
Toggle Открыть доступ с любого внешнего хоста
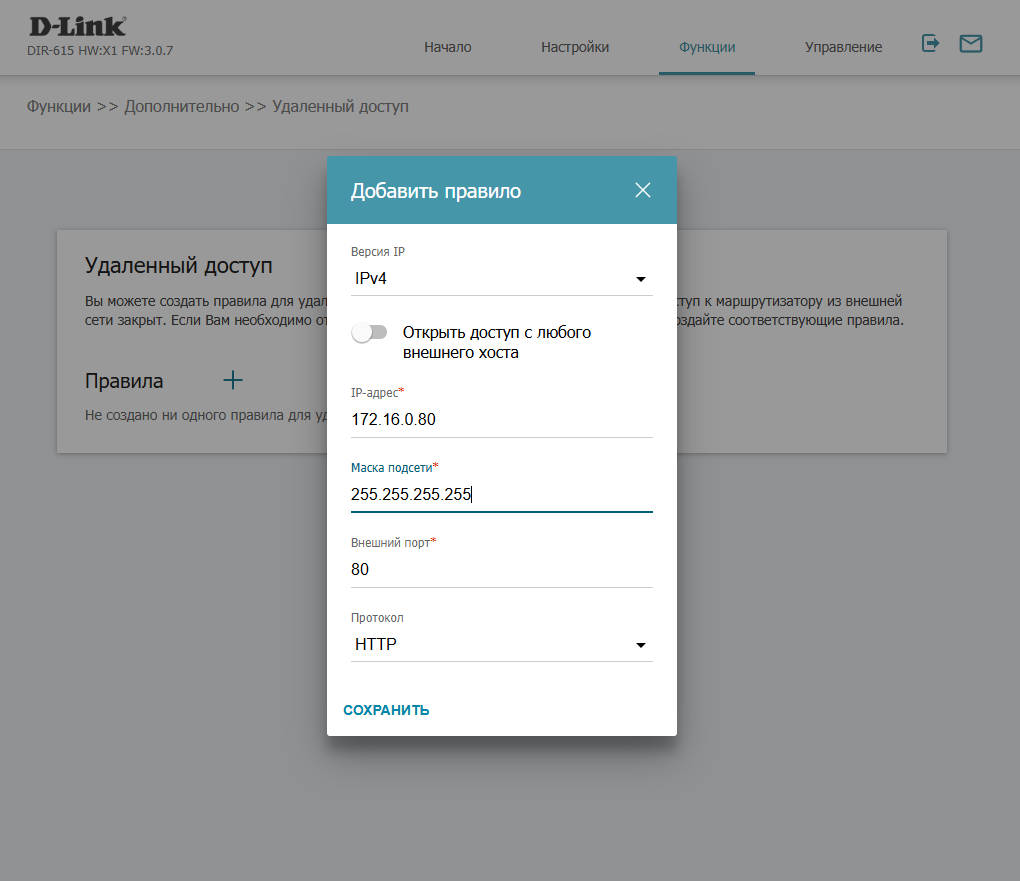(x=369, y=332)
